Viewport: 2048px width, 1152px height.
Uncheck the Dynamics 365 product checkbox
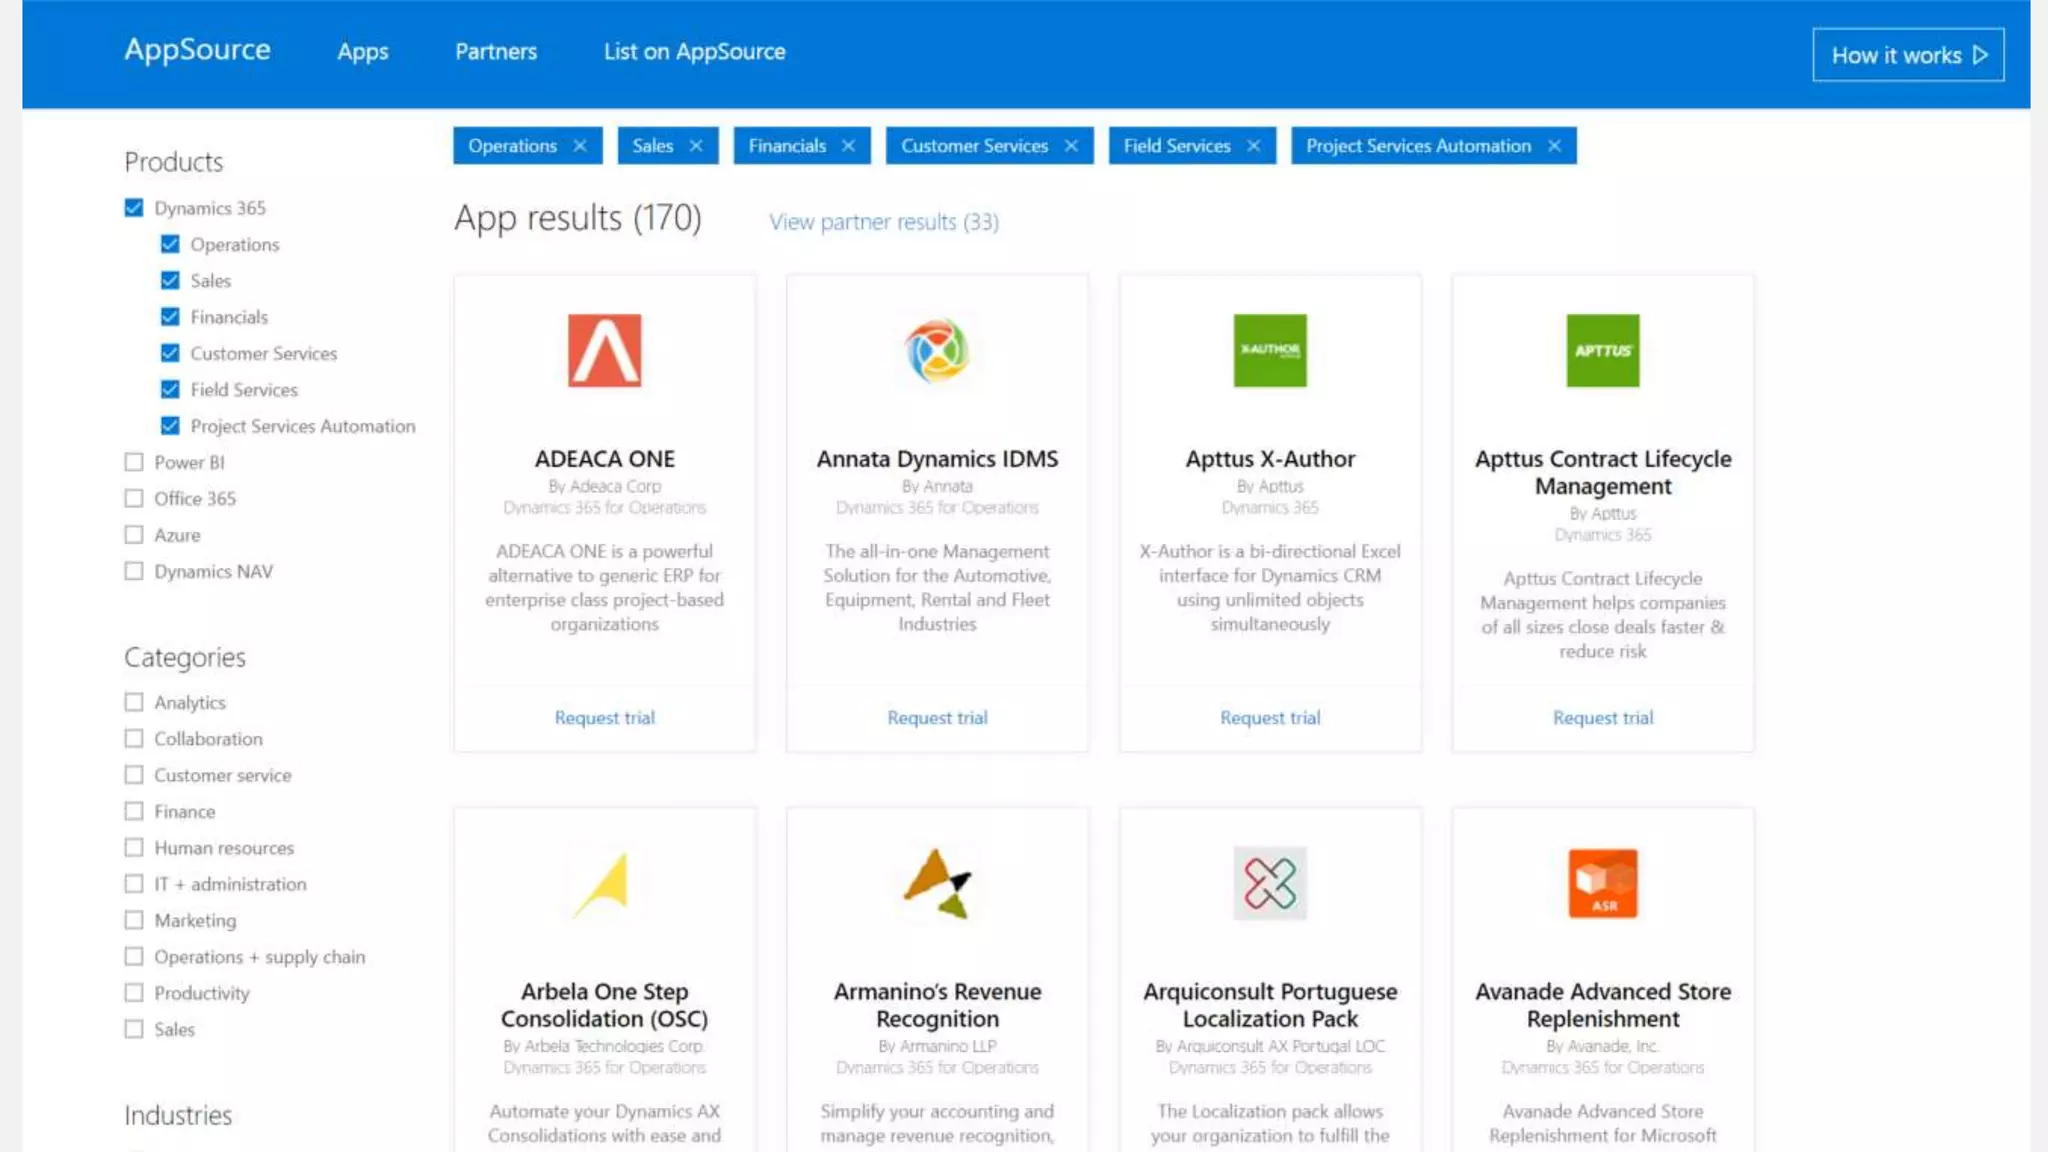click(134, 208)
